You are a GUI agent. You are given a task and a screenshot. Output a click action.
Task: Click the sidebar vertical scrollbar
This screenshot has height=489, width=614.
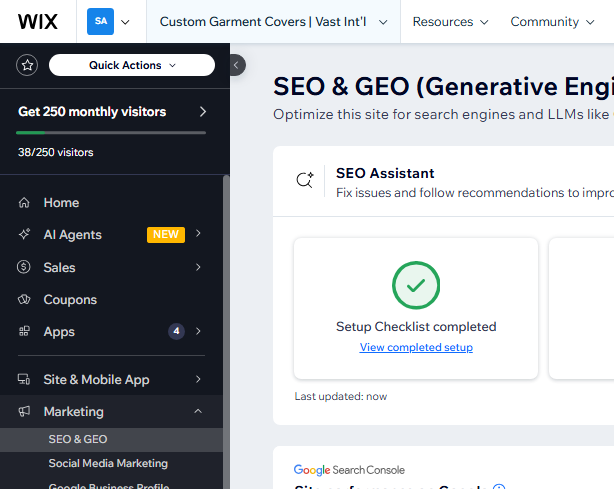[226, 332]
